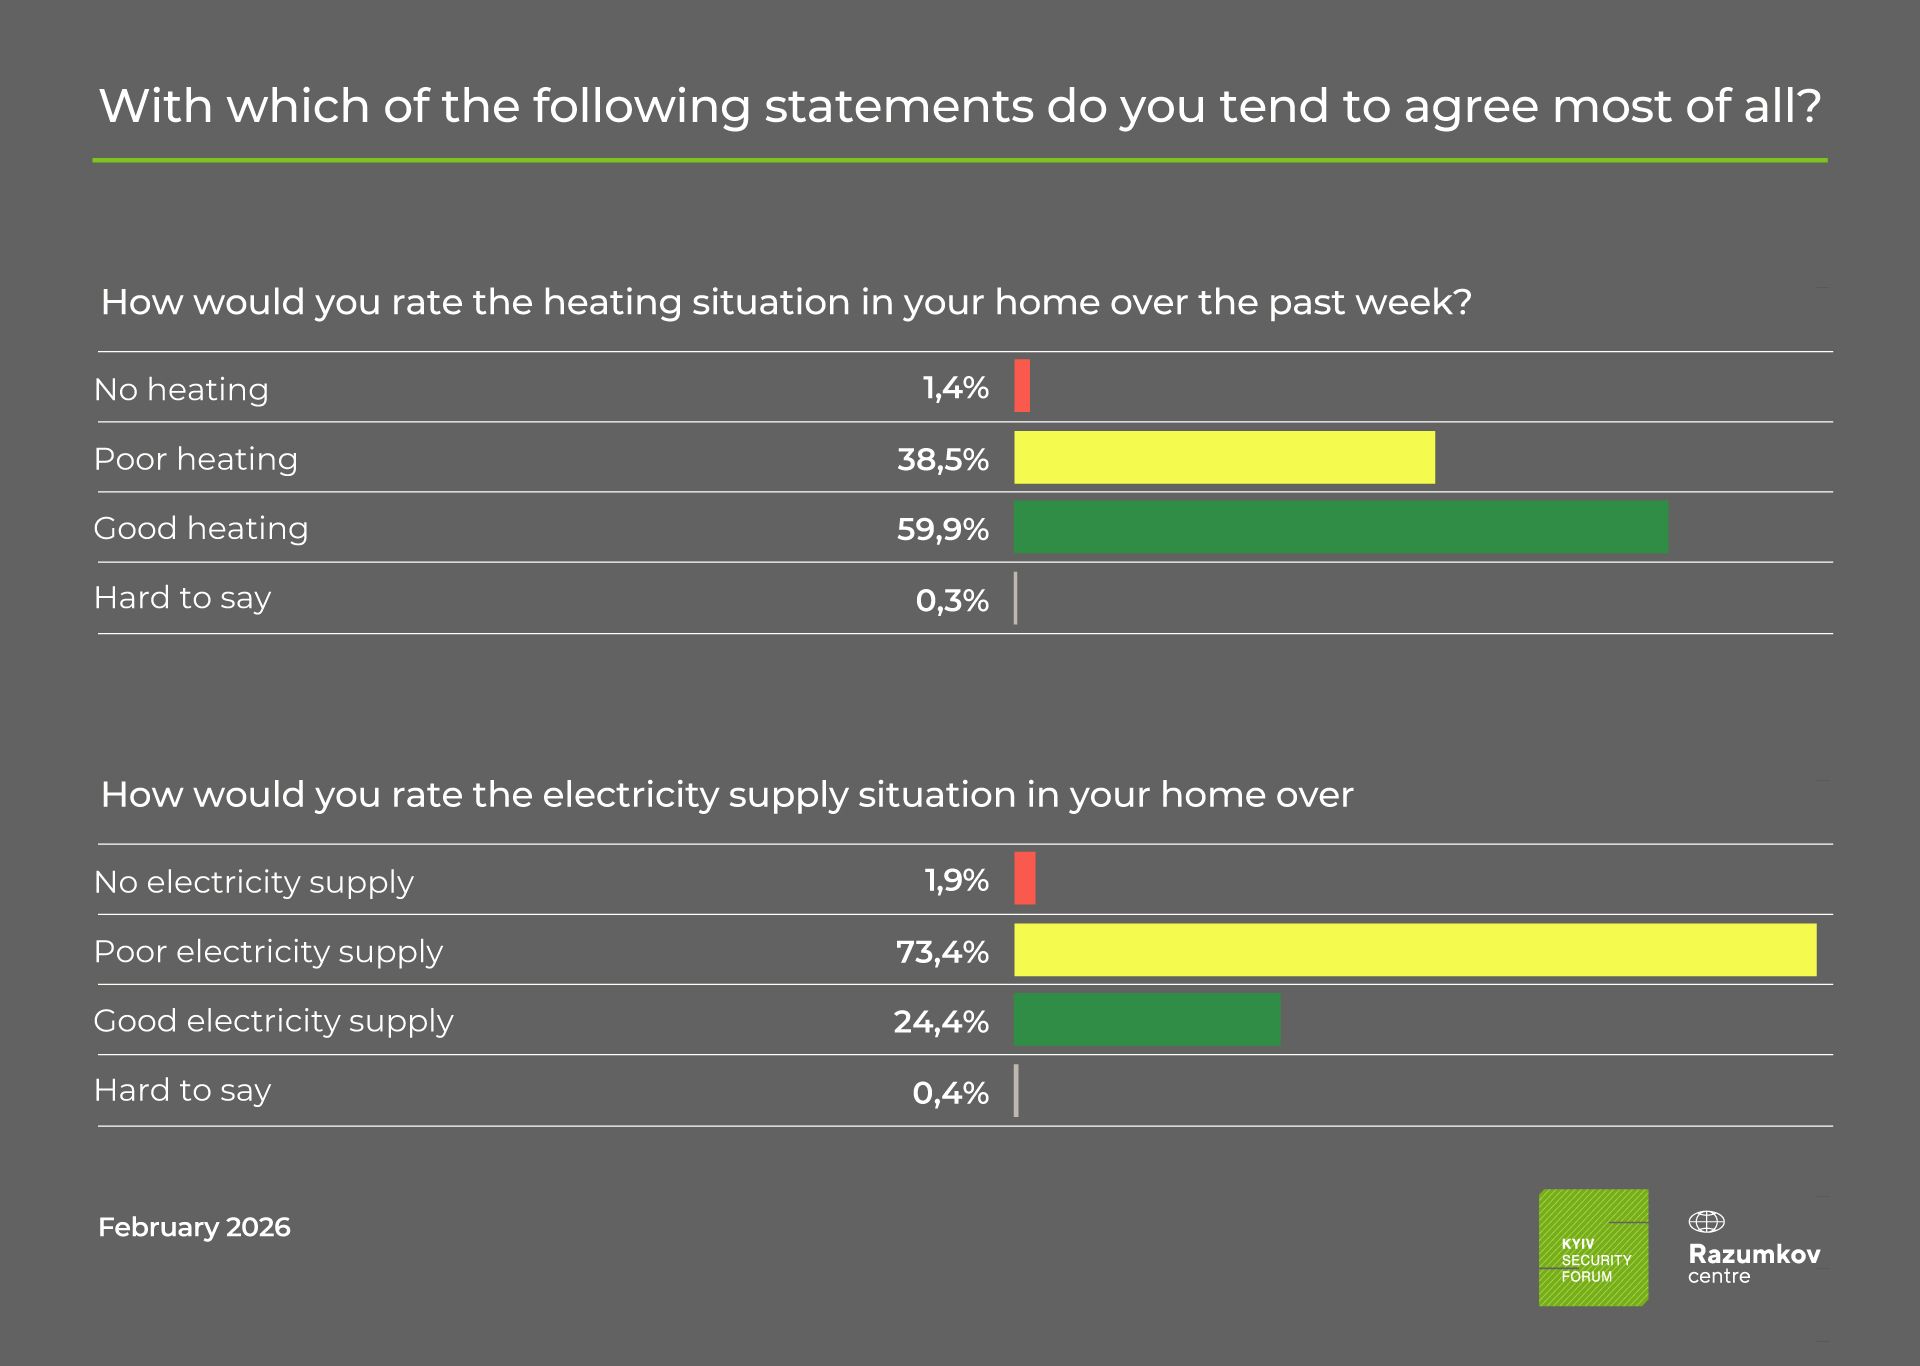Click the Razumkov centre globe icon

coord(1706,1221)
